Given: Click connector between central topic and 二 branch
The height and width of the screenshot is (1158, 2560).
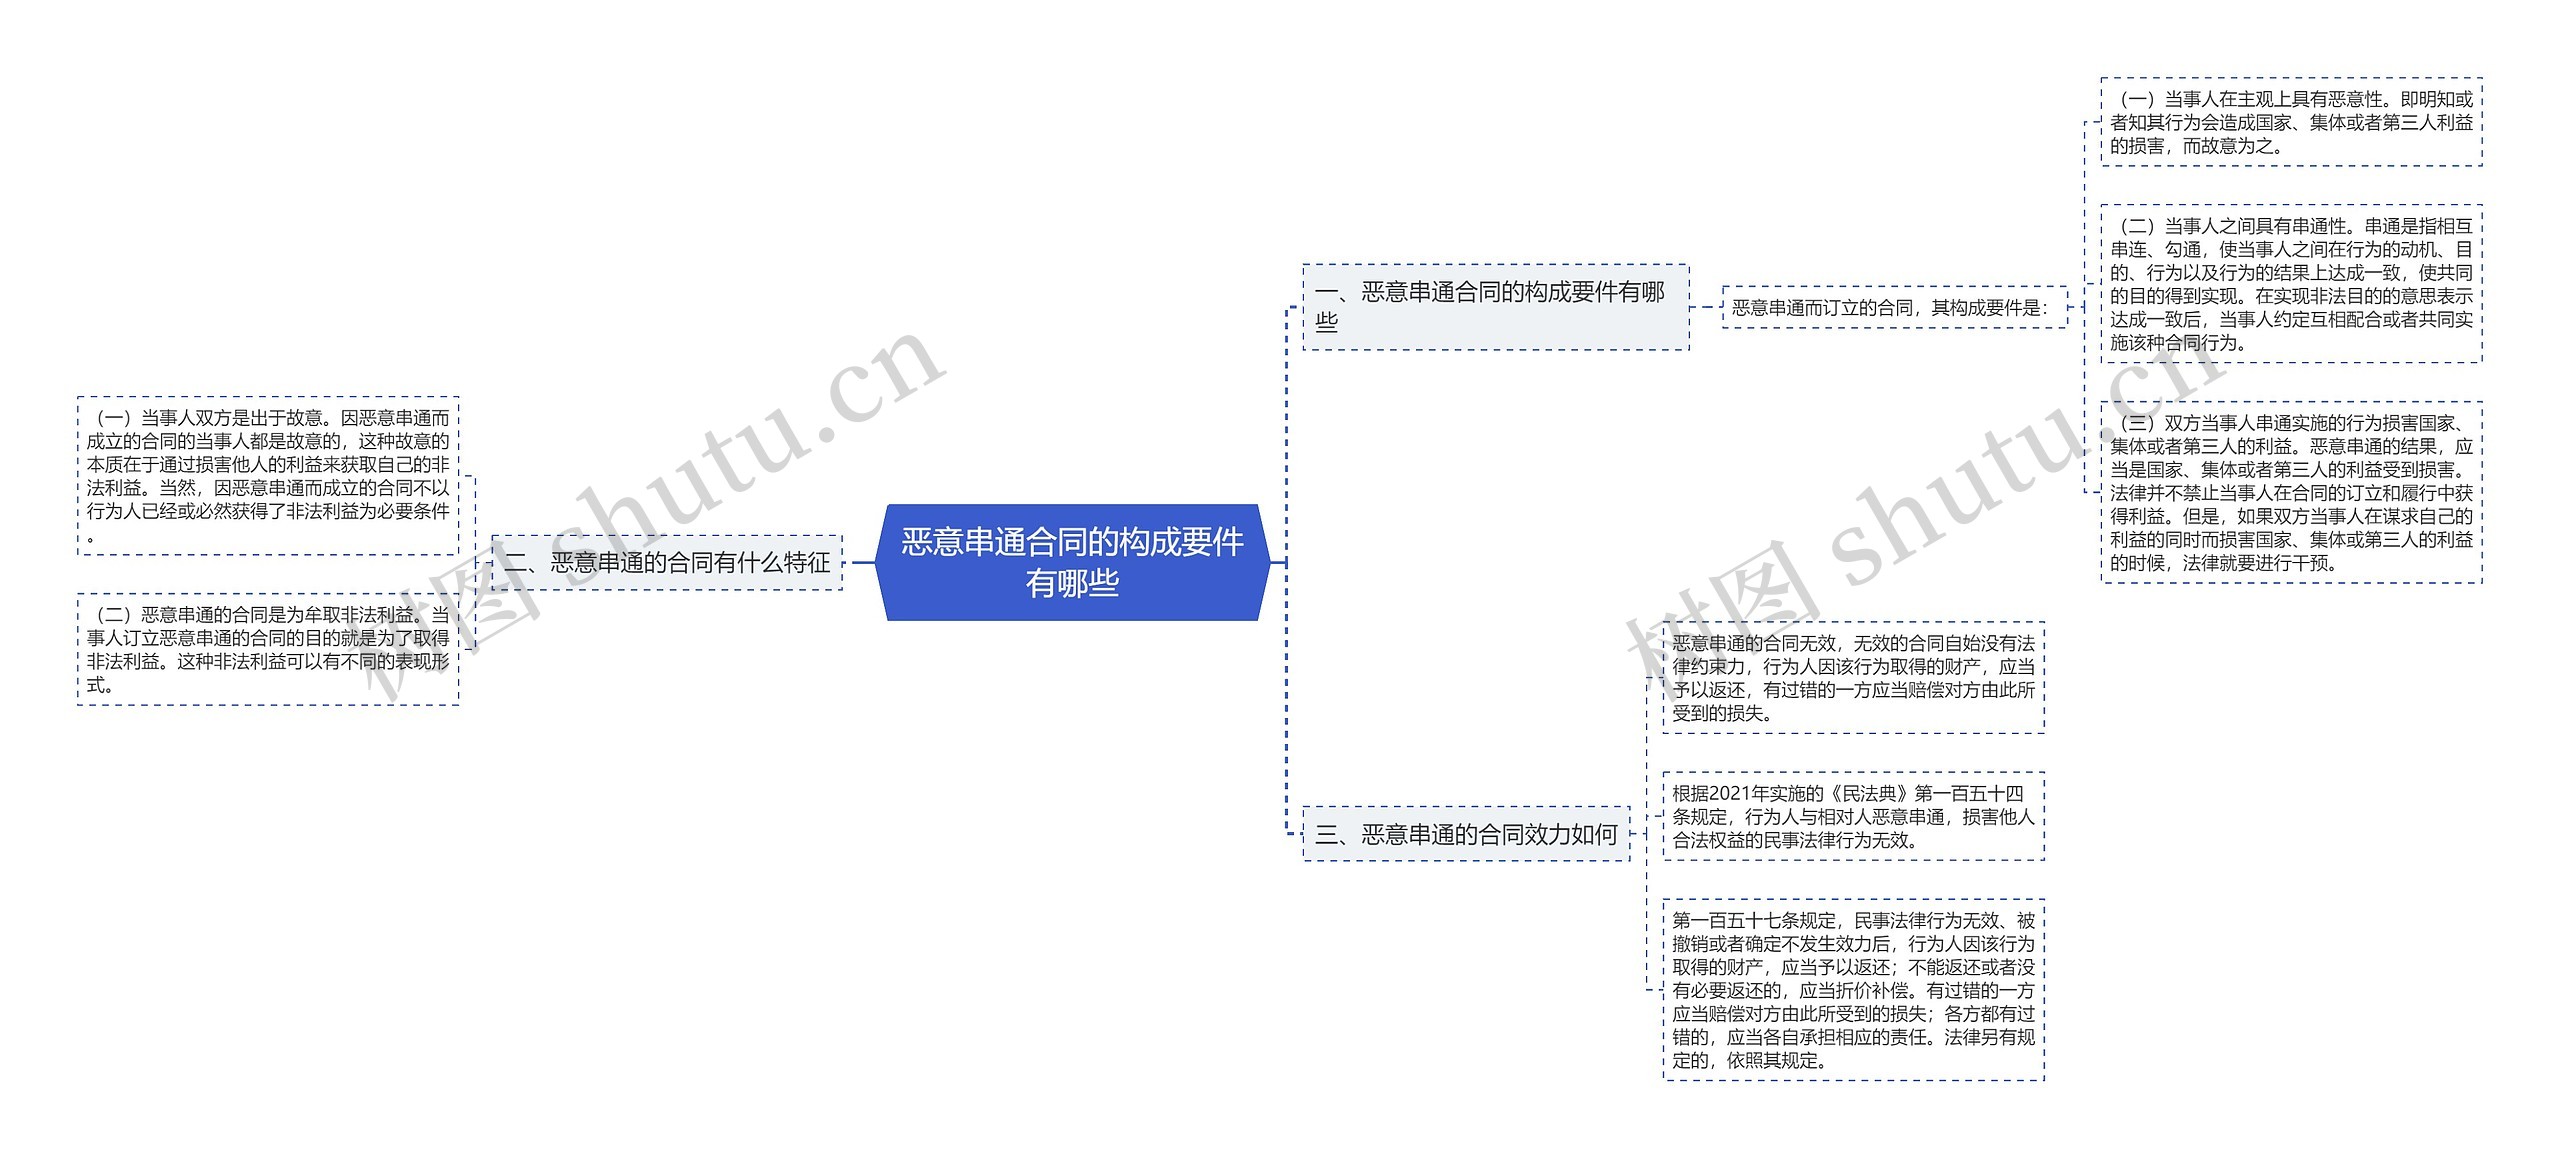Looking at the screenshot, I should point(861,562).
